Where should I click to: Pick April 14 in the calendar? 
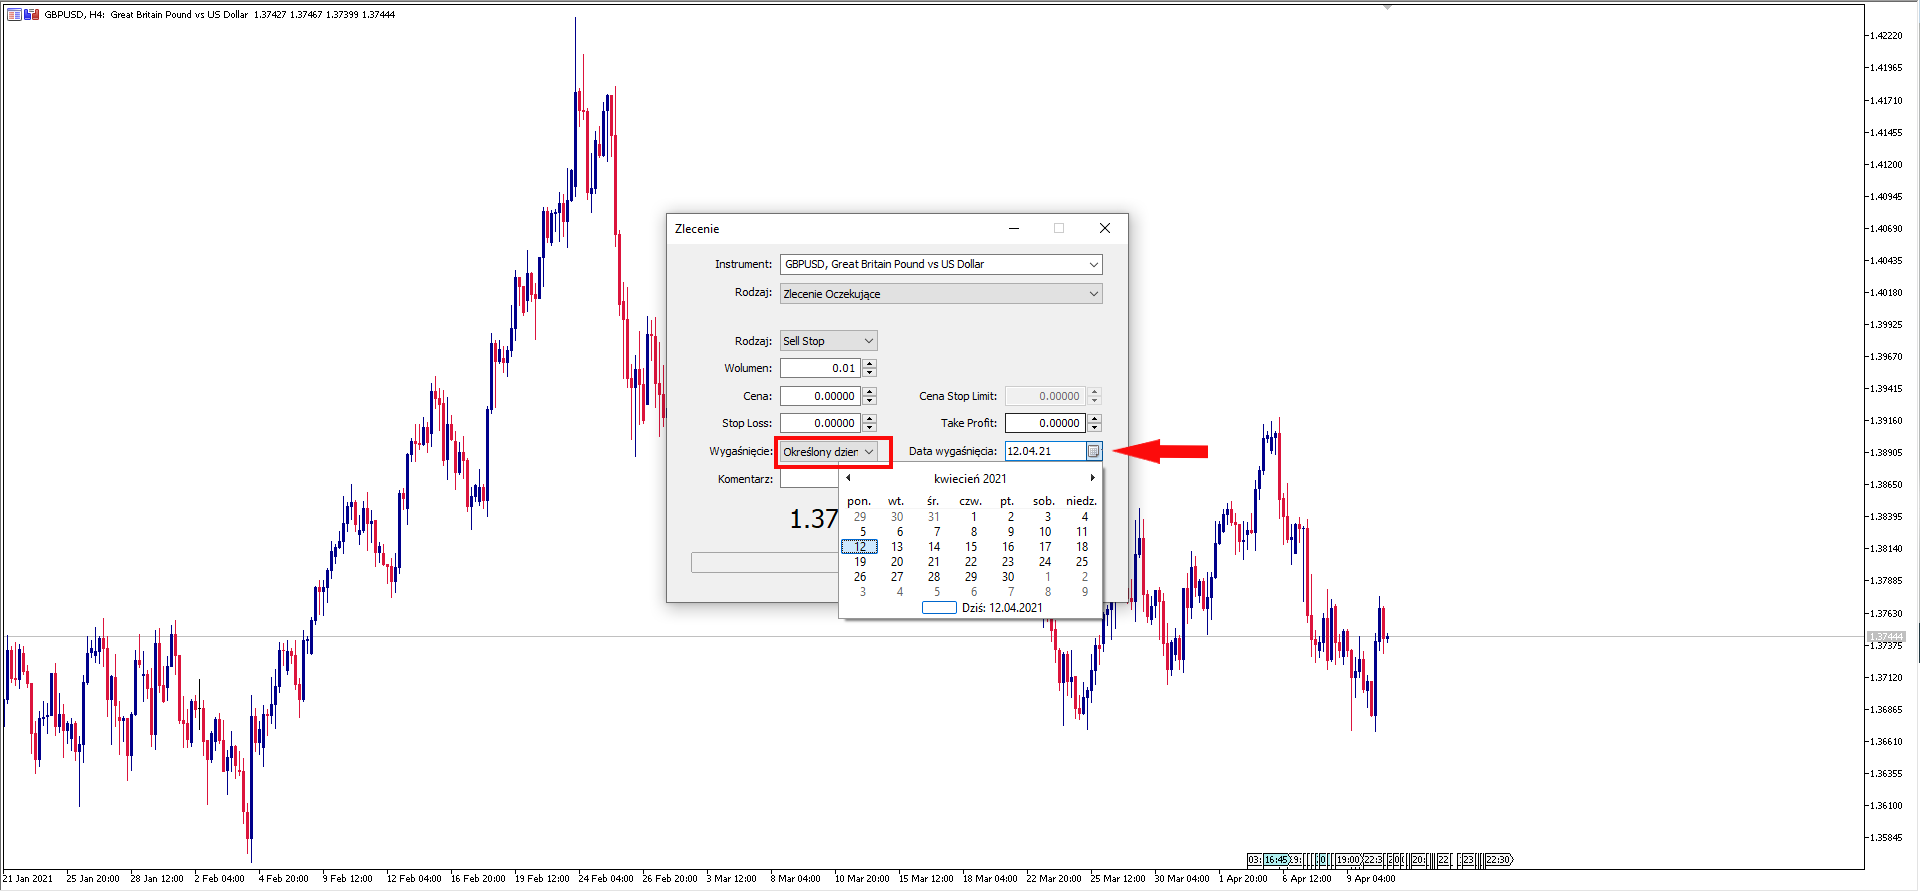934,547
